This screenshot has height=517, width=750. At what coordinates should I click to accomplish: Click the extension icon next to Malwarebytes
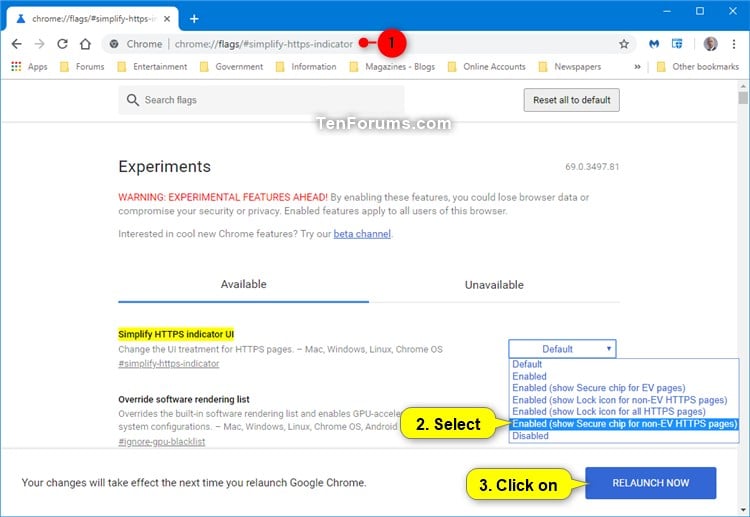click(677, 44)
